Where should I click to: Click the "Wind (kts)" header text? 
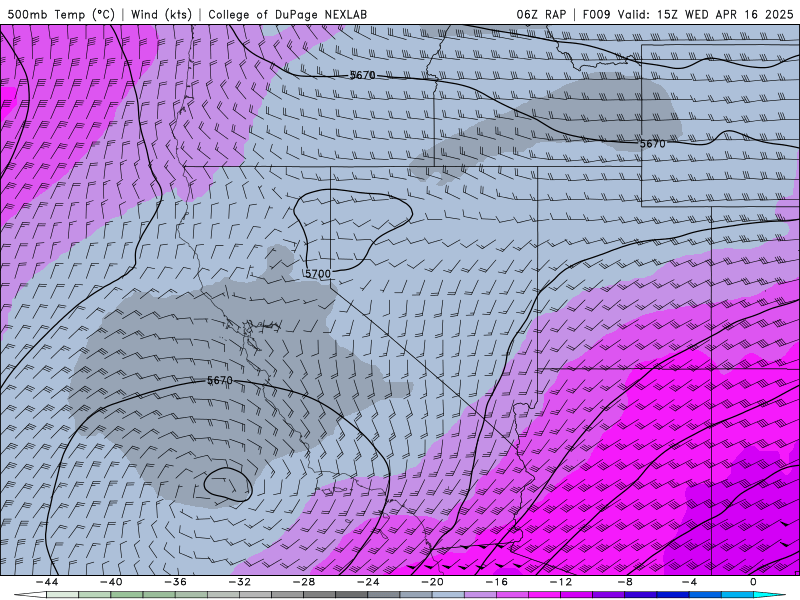click(x=161, y=14)
